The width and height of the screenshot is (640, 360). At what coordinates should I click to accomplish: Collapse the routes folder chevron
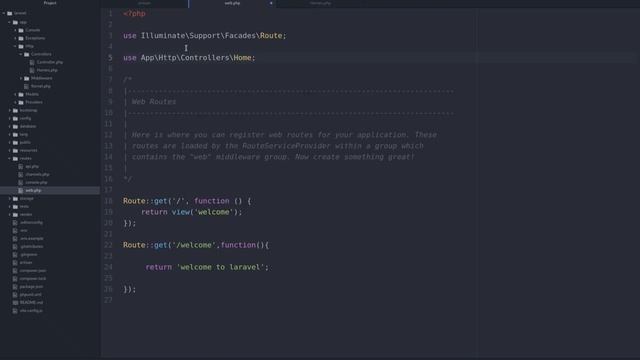(10, 158)
